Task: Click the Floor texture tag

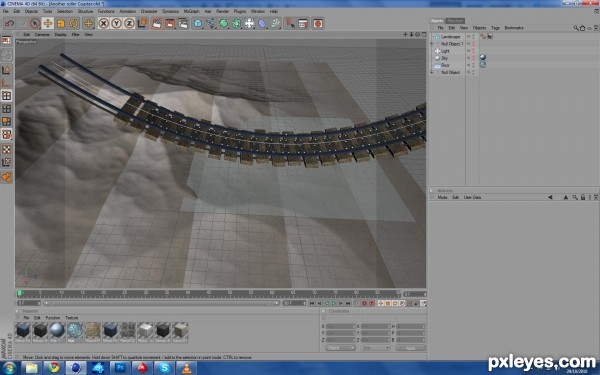Action: (x=483, y=65)
